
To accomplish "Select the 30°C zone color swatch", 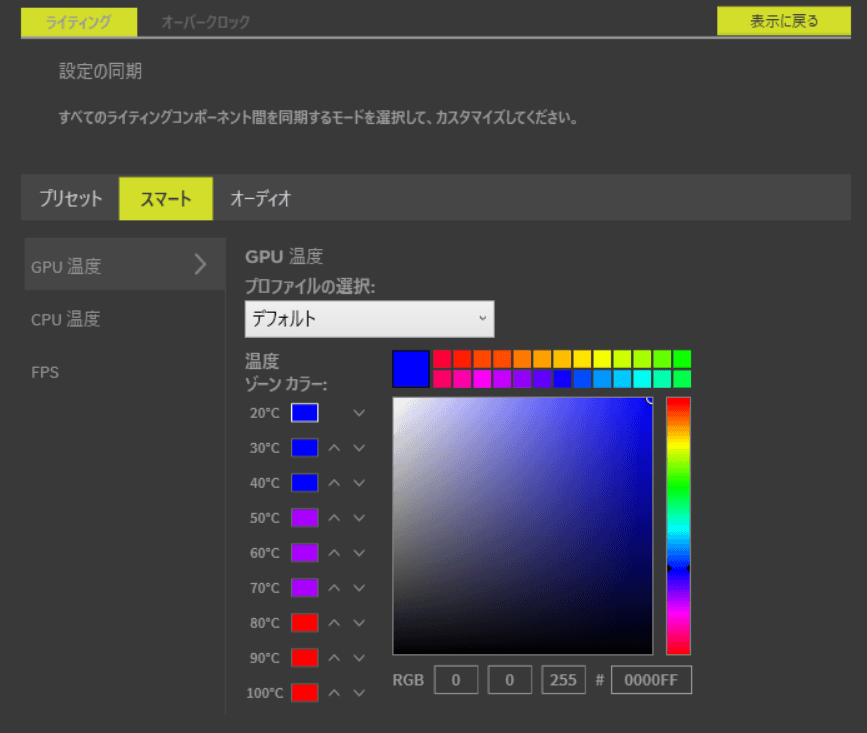I will 305,448.
